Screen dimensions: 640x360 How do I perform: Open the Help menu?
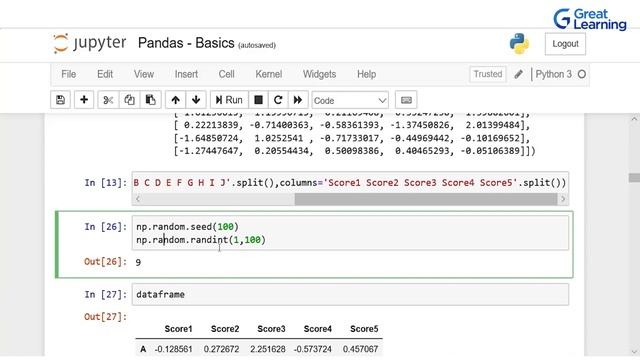[x=367, y=74]
